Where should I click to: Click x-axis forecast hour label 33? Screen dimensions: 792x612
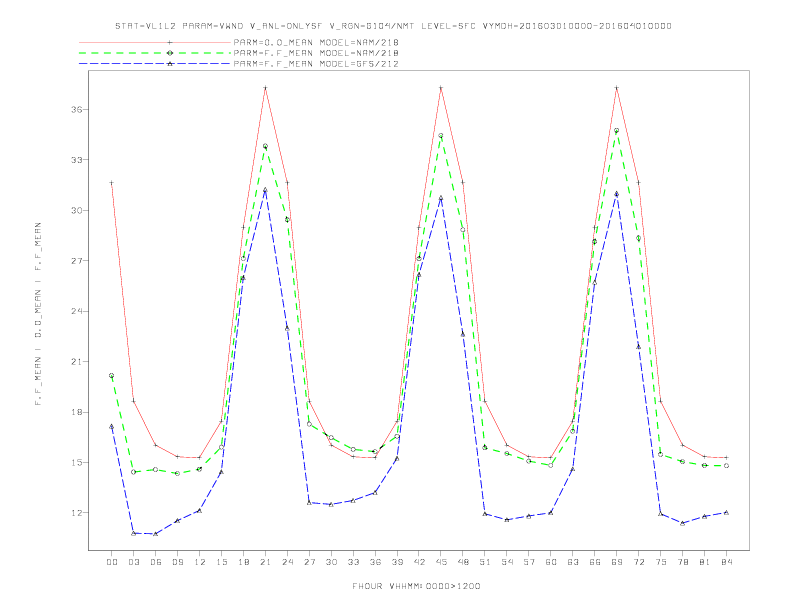coord(353,562)
